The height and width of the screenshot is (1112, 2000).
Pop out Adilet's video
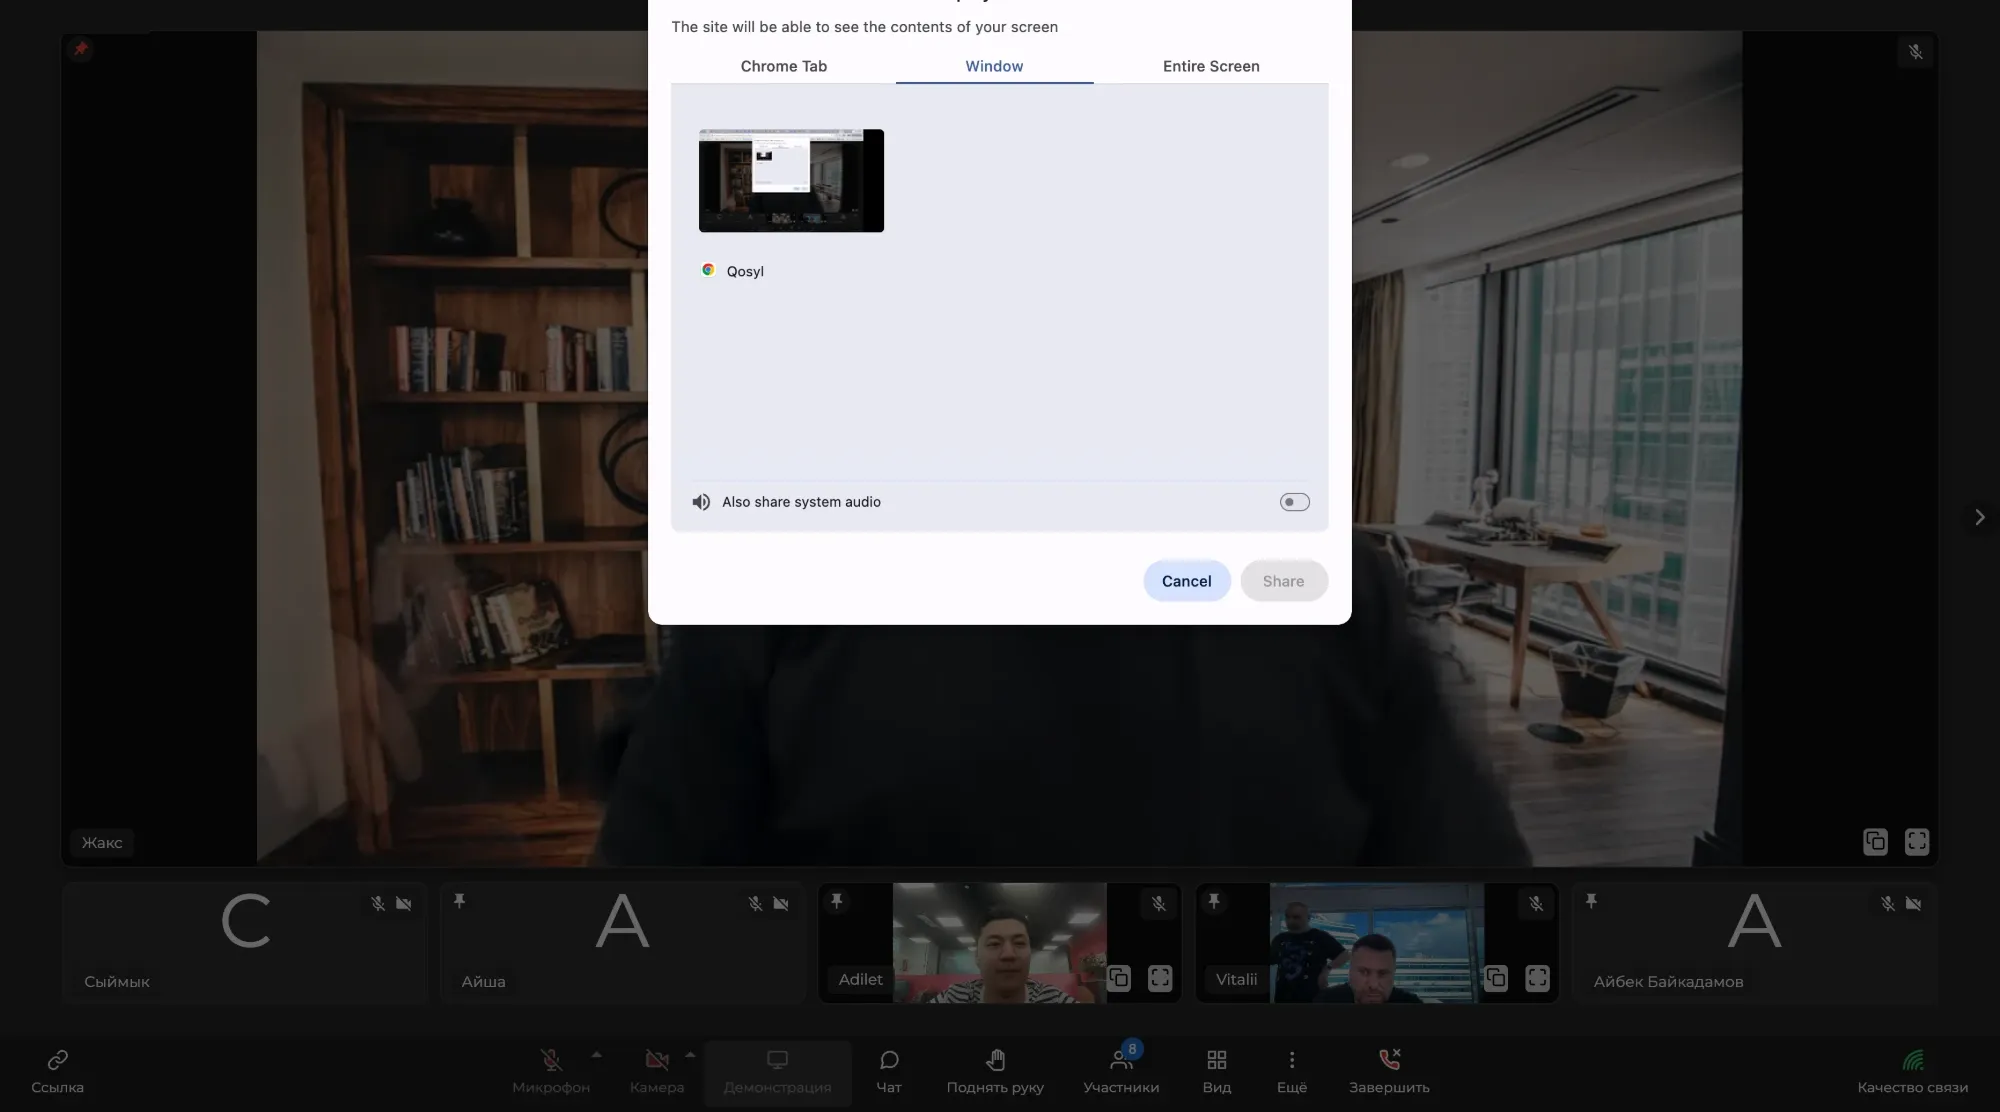point(1118,978)
